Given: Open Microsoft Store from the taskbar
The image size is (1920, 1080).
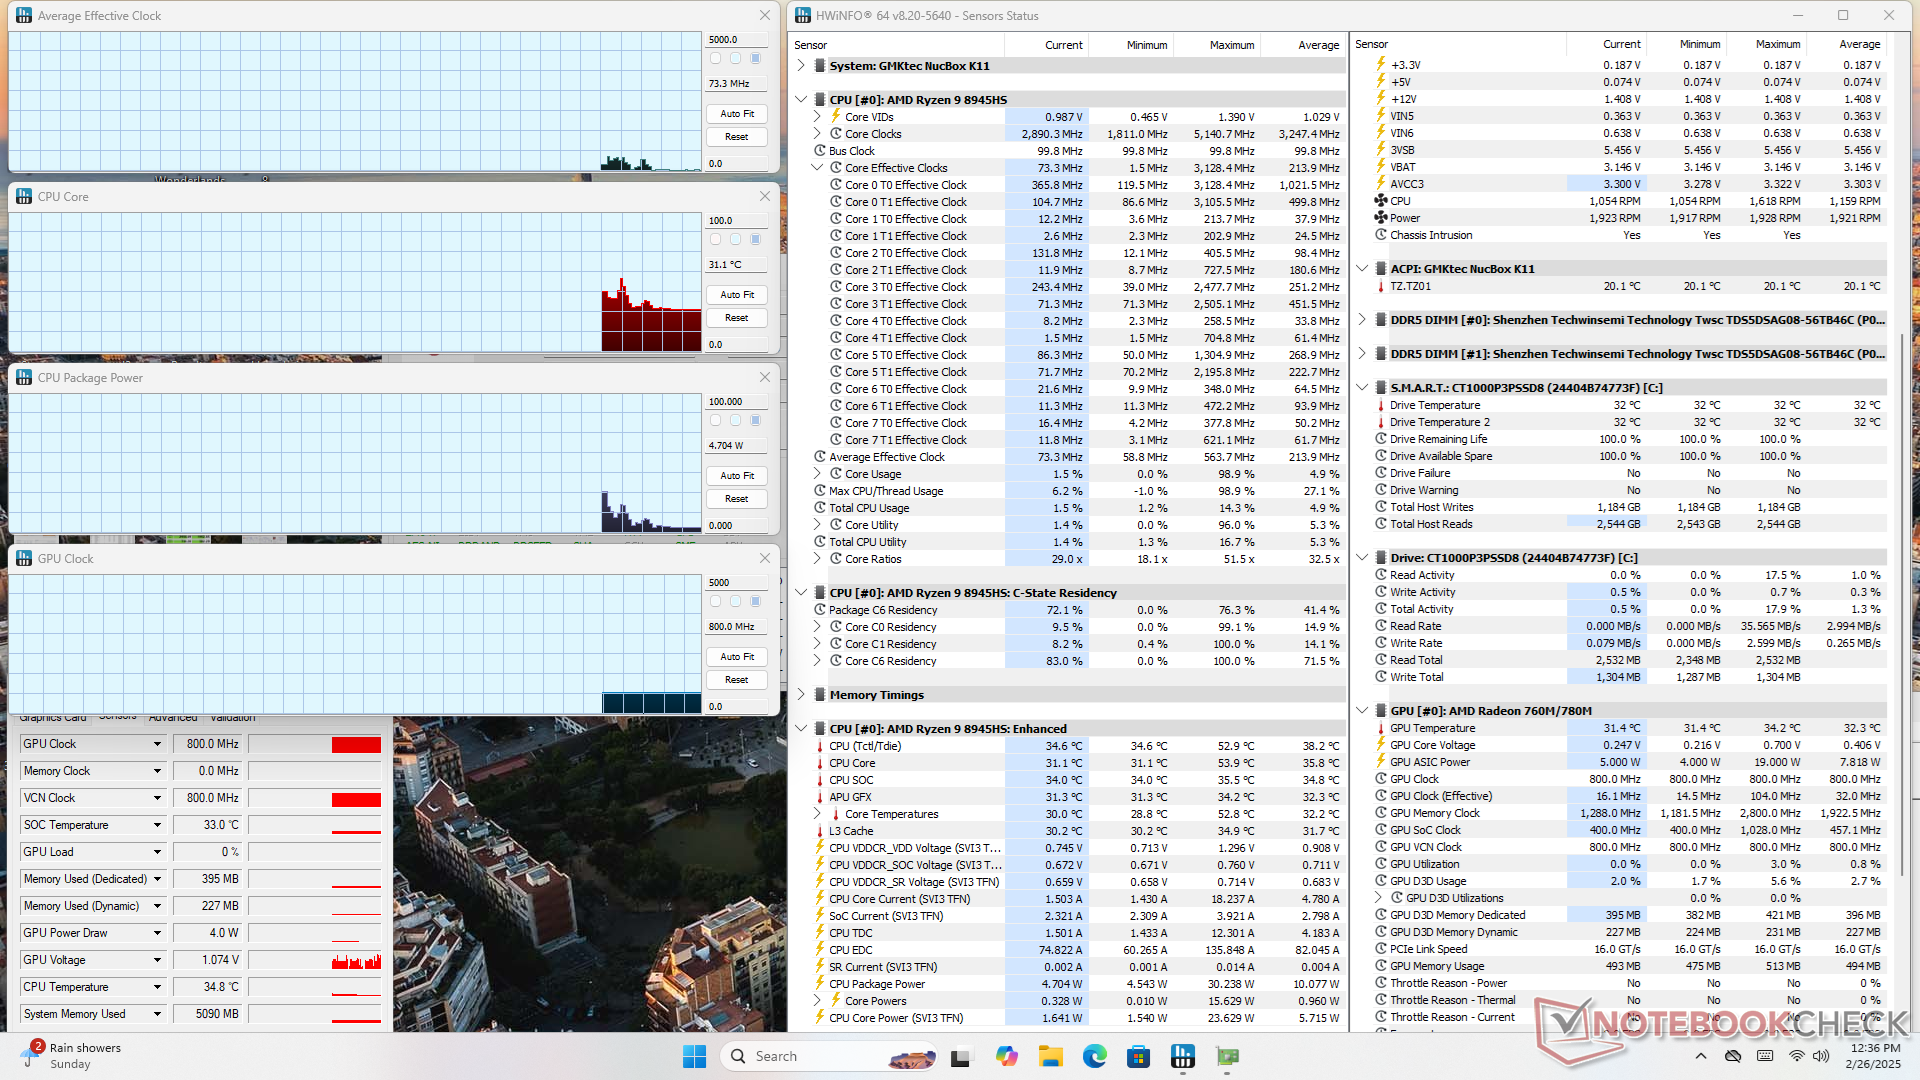Looking at the screenshot, I should tap(1138, 1056).
